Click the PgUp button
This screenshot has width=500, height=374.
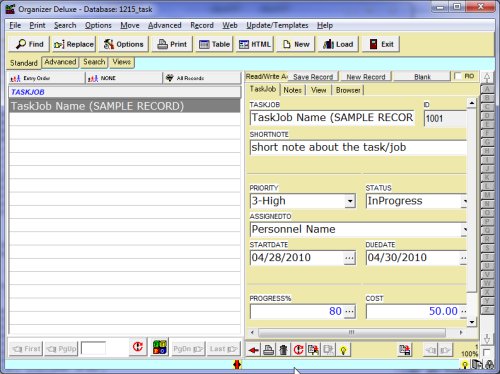[x=61, y=349]
